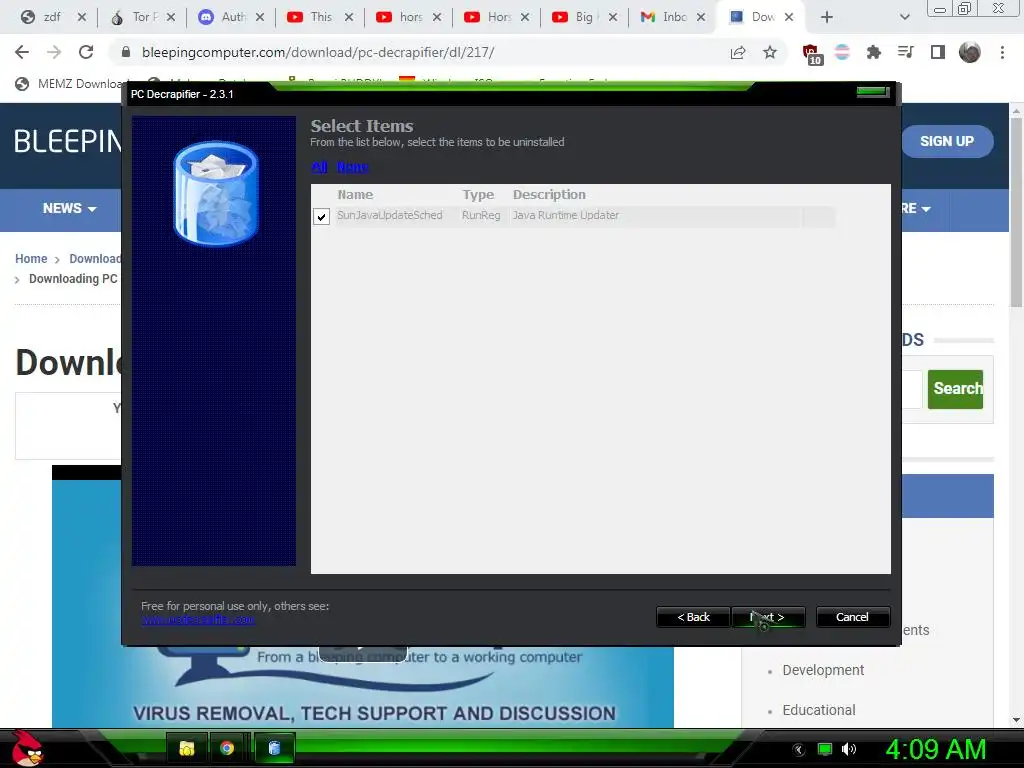Open the Chrome profile avatar
Image resolution: width=1024 pixels, height=768 pixels.
[x=970, y=52]
